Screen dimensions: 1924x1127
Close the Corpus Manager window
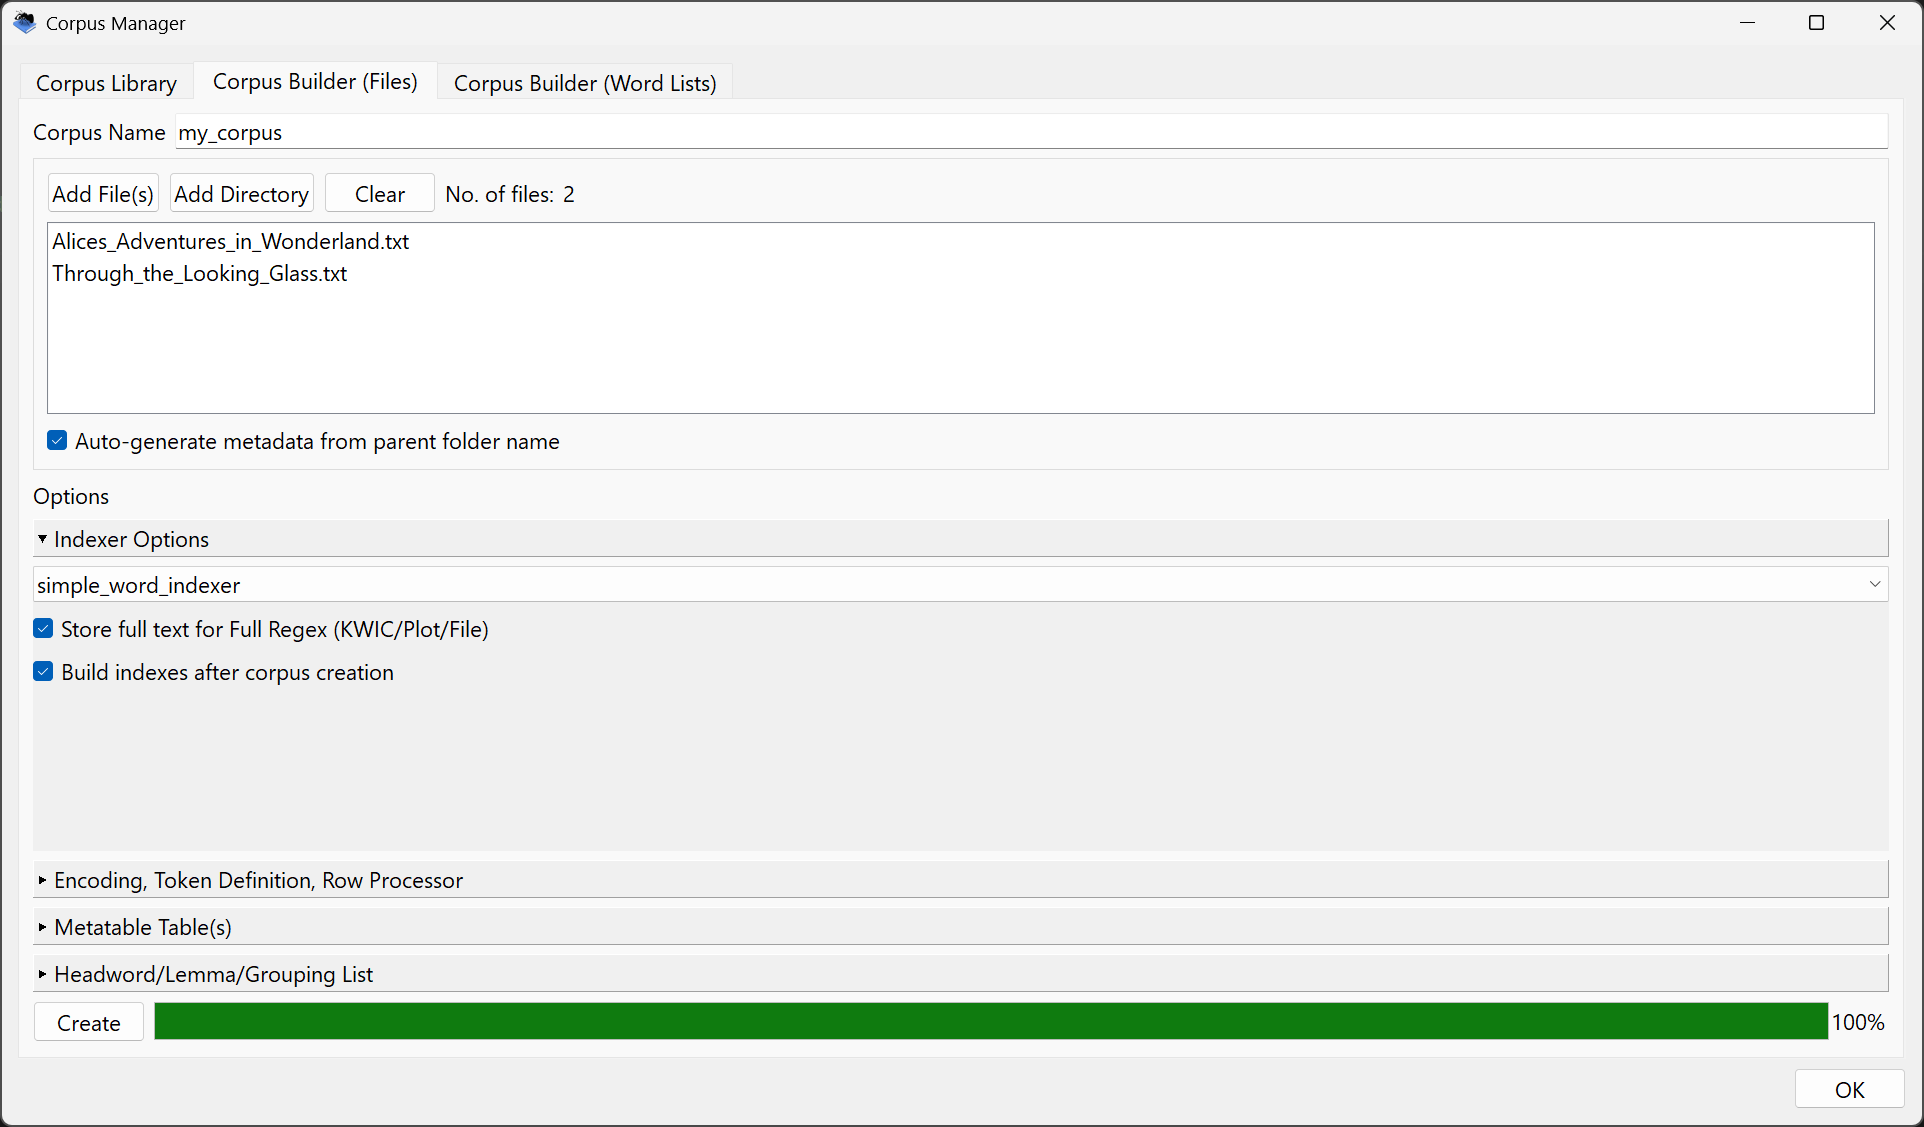click(x=1886, y=23)
